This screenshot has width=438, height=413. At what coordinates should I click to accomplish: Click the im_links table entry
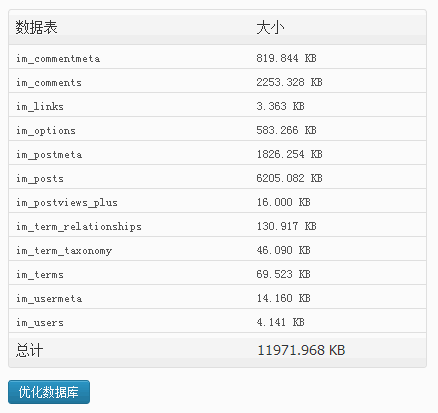pos(40,107)
